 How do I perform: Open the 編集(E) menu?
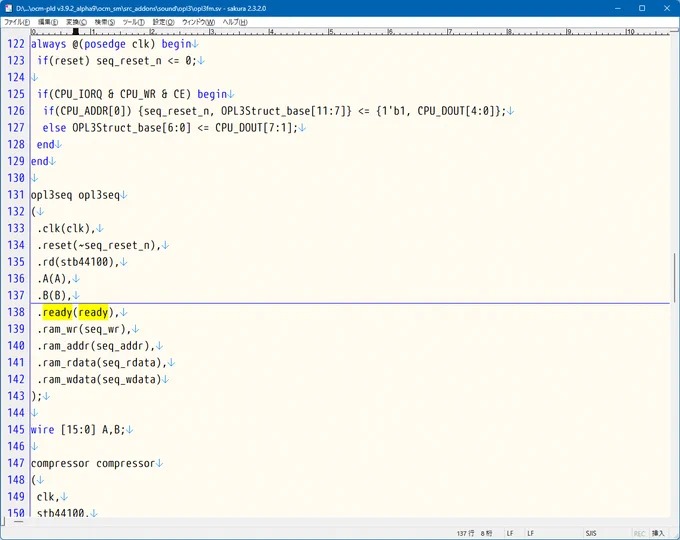(48, 22)
